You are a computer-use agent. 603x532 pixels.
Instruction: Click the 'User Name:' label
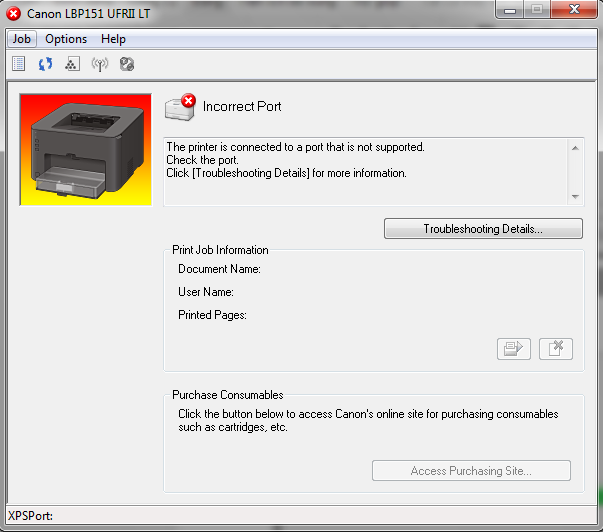[206, 292]
